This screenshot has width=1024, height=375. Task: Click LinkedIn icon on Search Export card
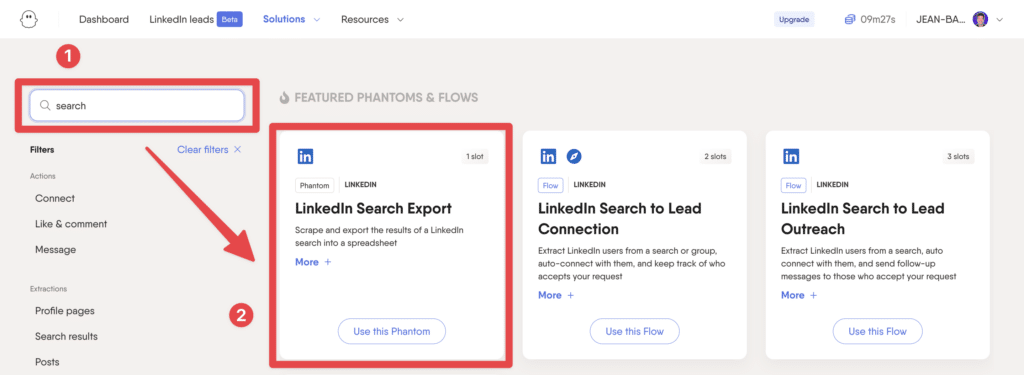[305, 157]
